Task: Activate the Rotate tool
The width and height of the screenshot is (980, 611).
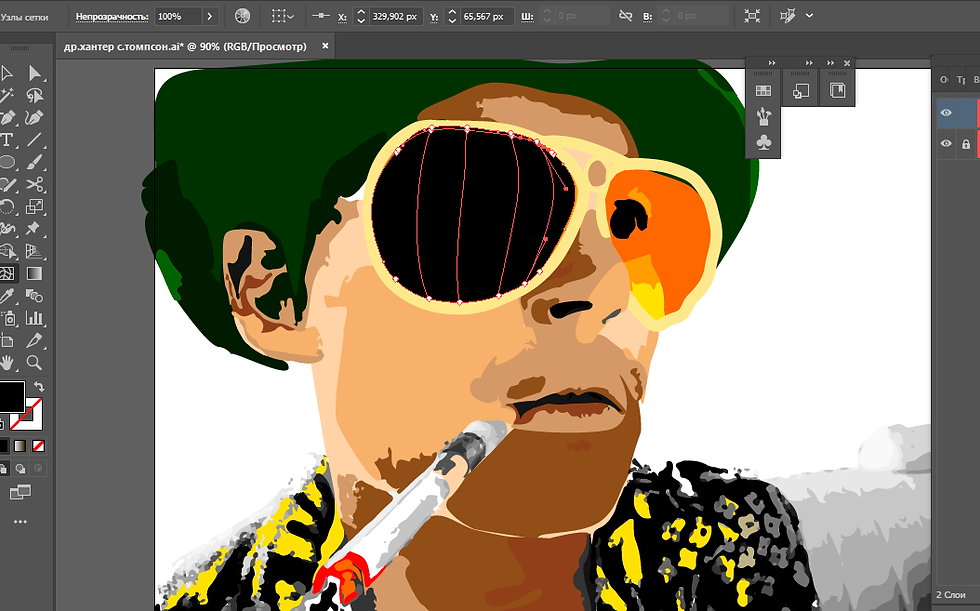Action: point(6,207)
